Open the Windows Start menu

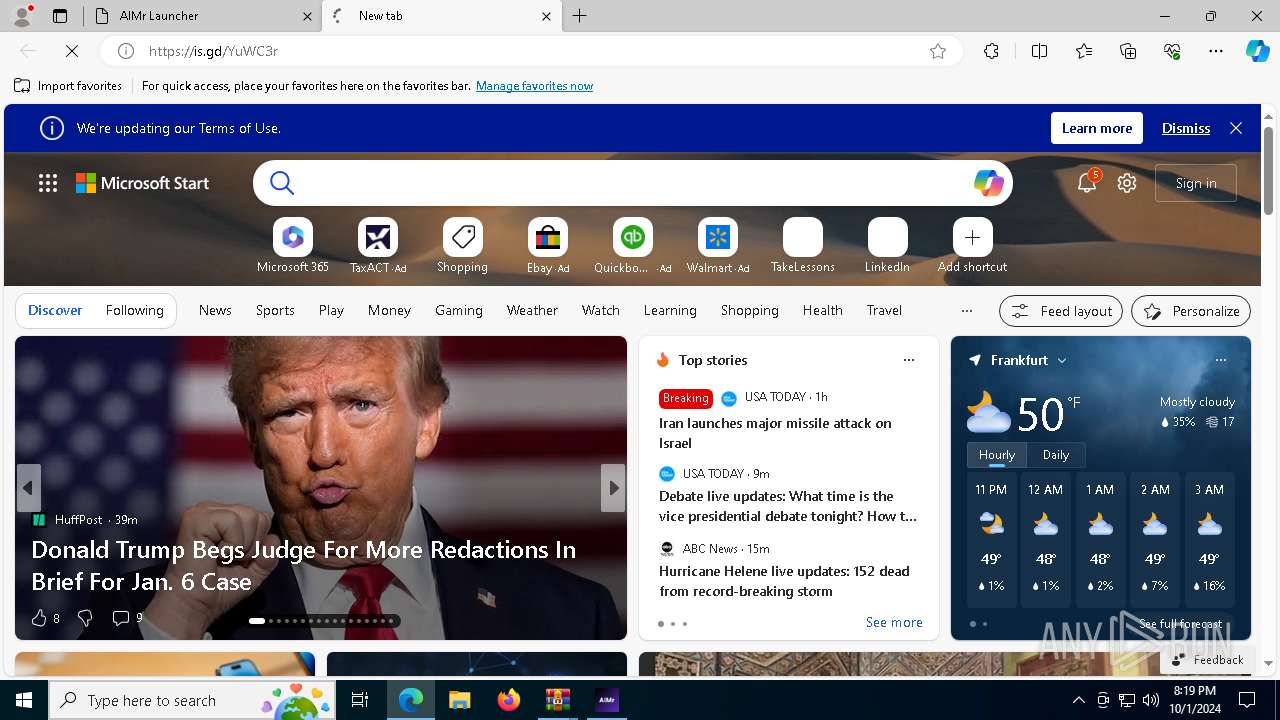(24, 700)
